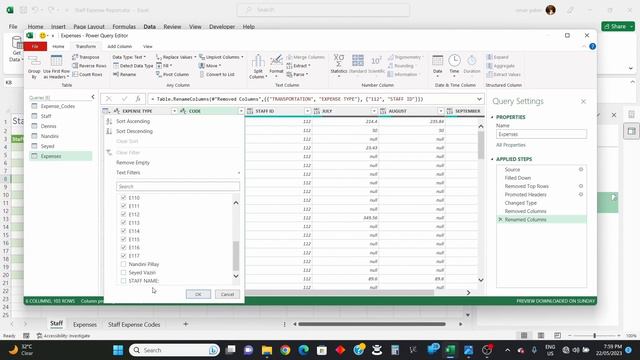
Task: Switch to the Power Query View tab
Action: tap(147, 47)
